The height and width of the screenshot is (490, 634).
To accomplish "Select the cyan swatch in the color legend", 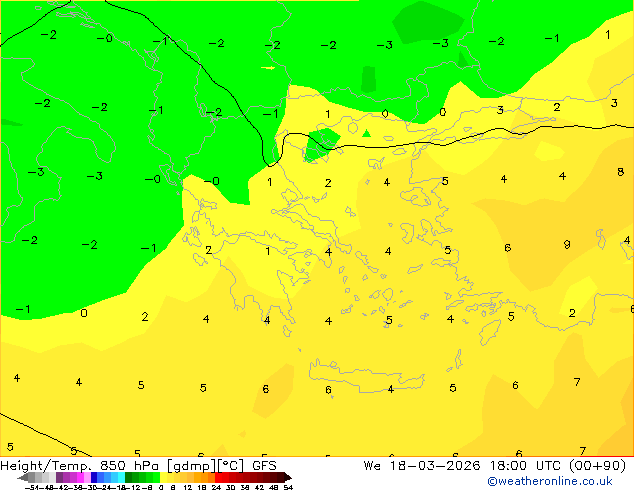I will [x=122, y=477].
